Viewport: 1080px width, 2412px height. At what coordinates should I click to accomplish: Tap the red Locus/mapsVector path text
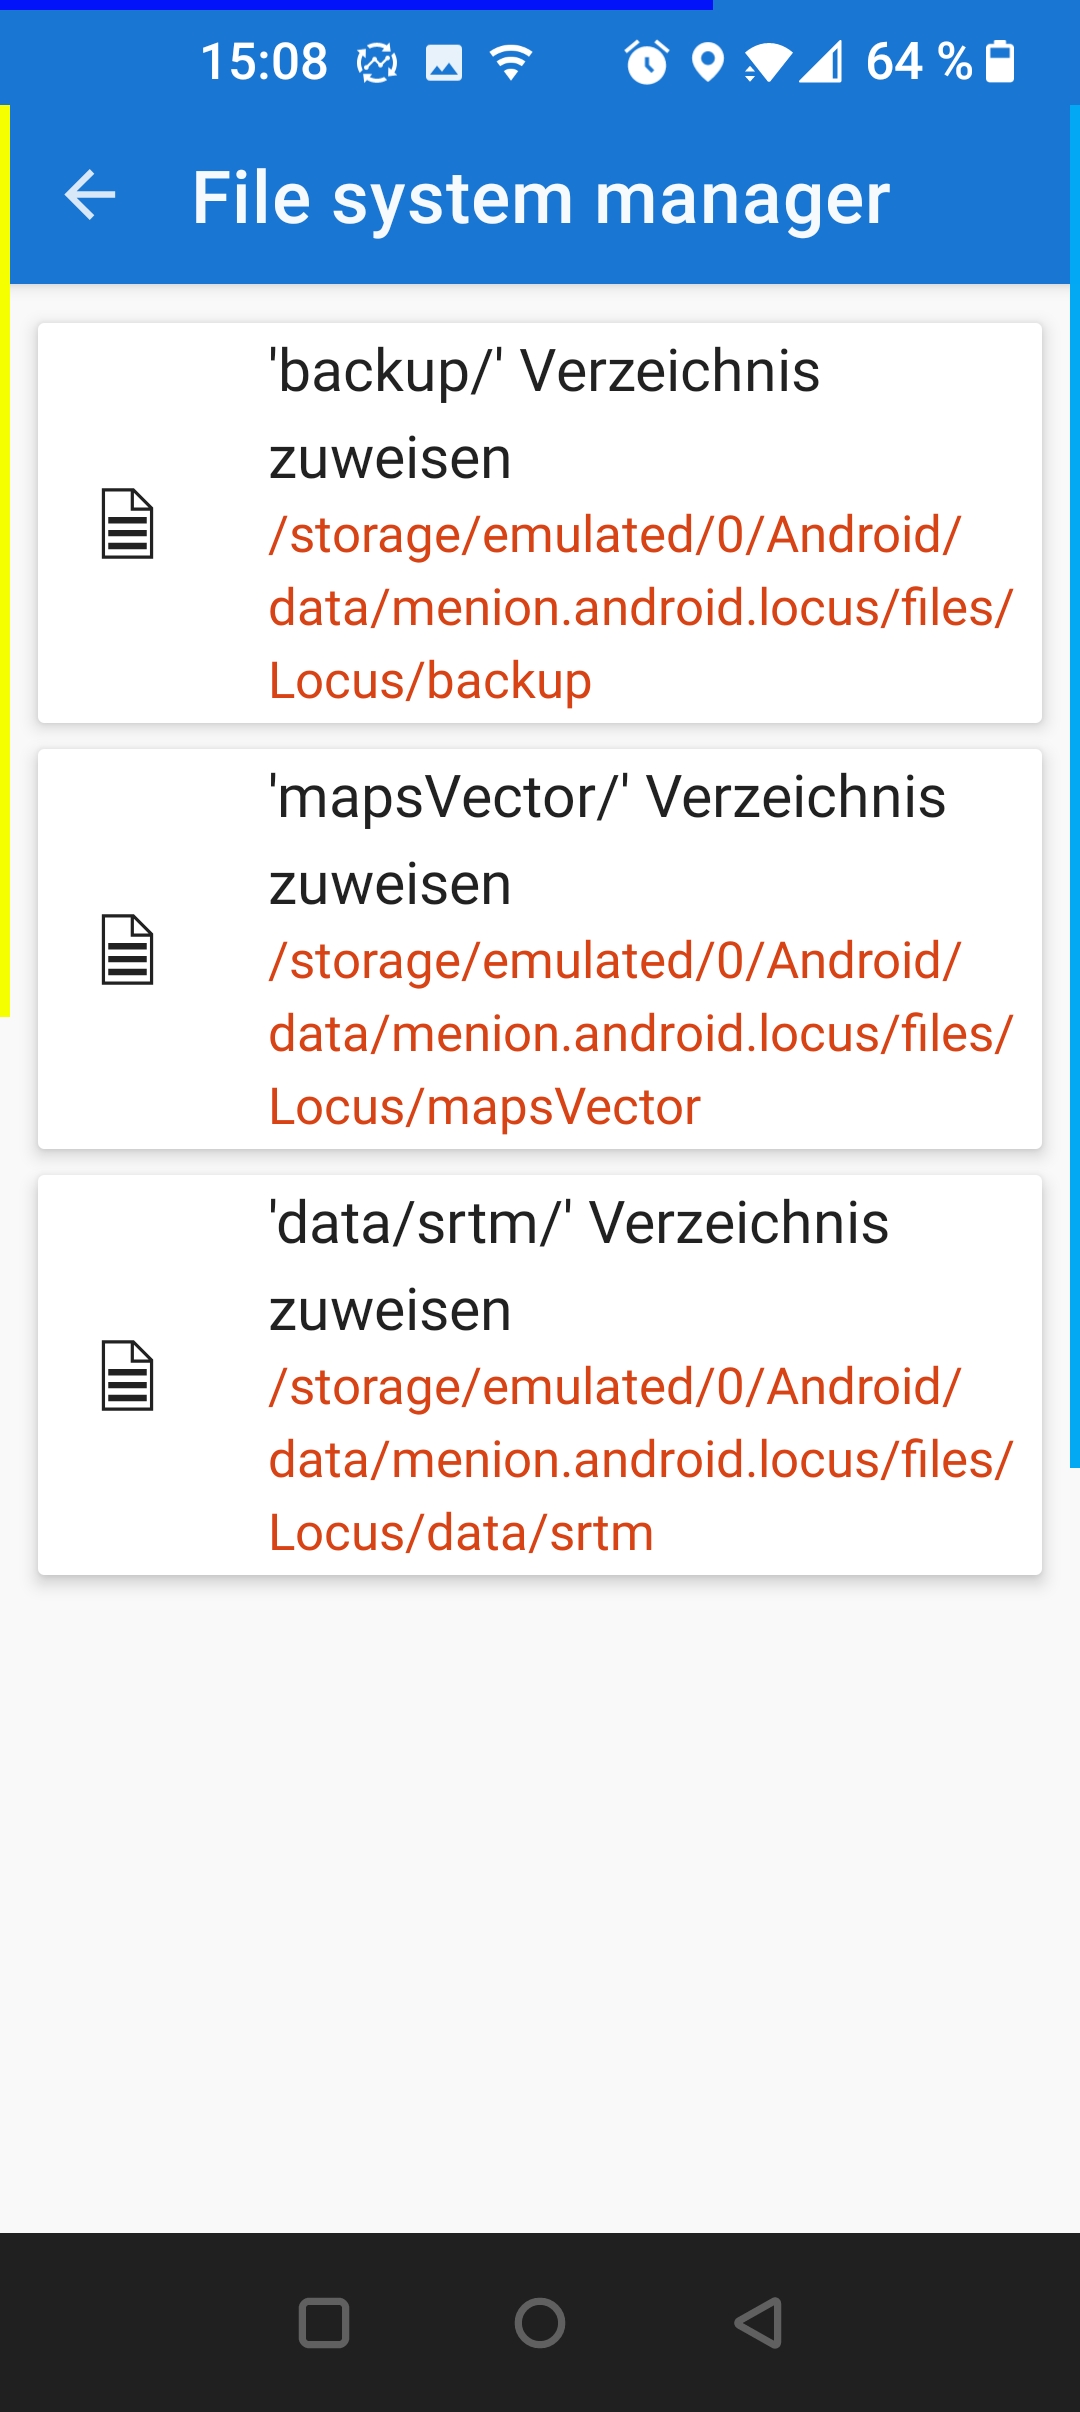click(640, 1034)
